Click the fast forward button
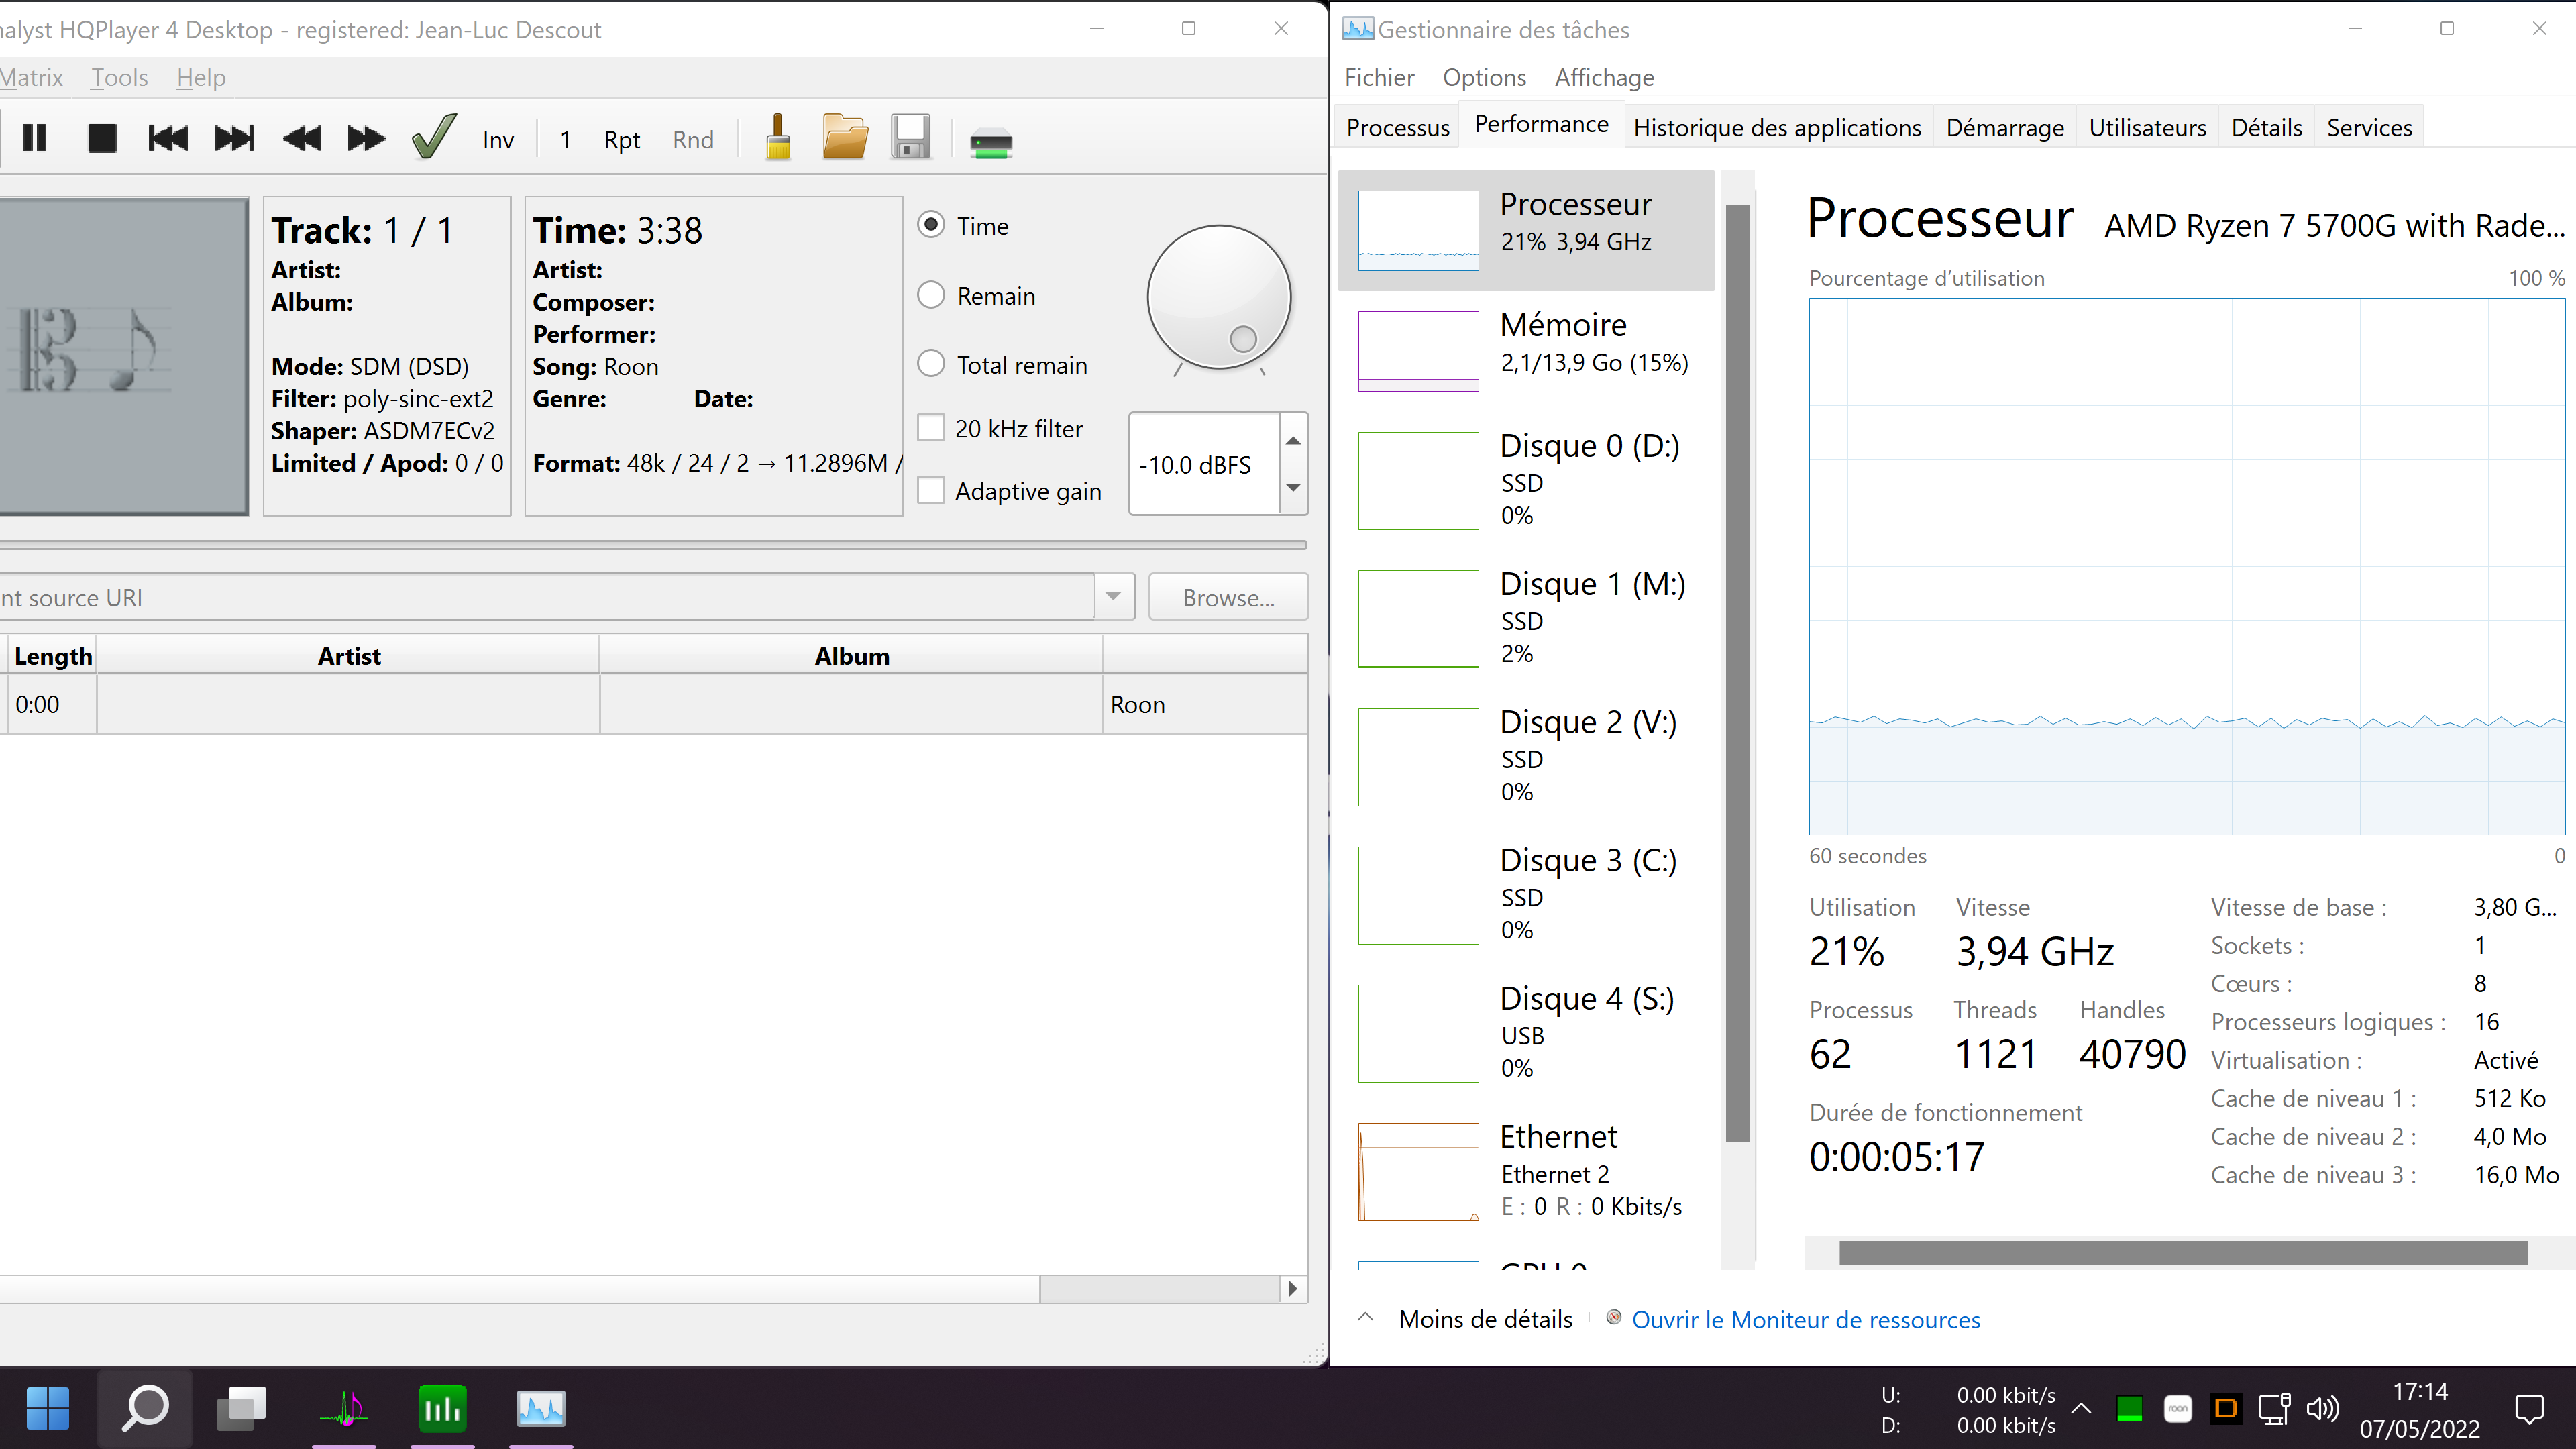The height and width of the screenshot is (1449, 2576). [366, 138]
